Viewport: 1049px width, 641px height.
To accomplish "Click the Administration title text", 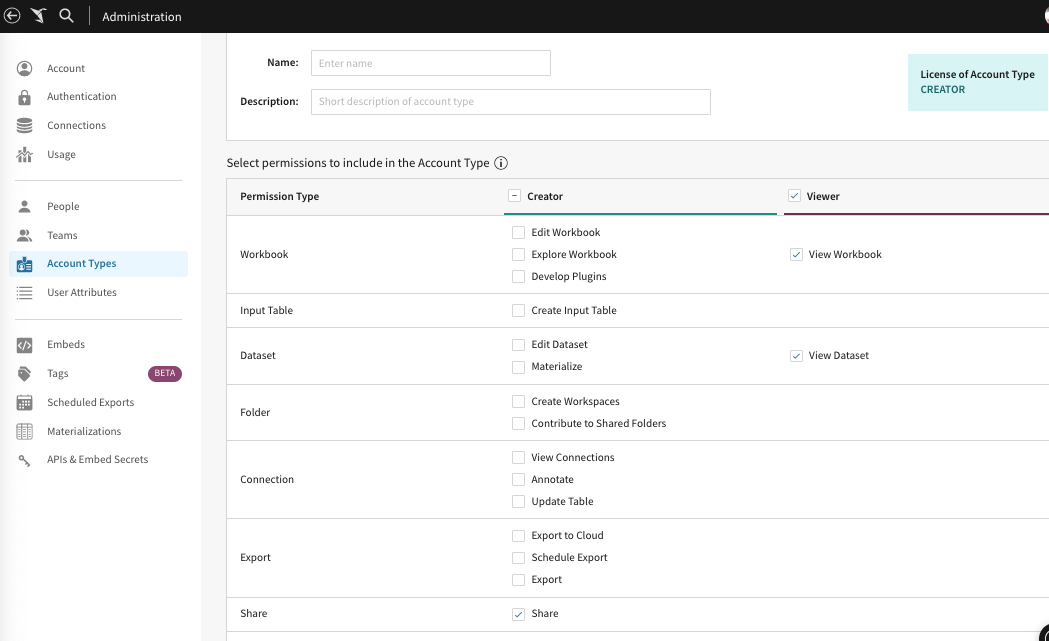I will [x=142, y=17].
